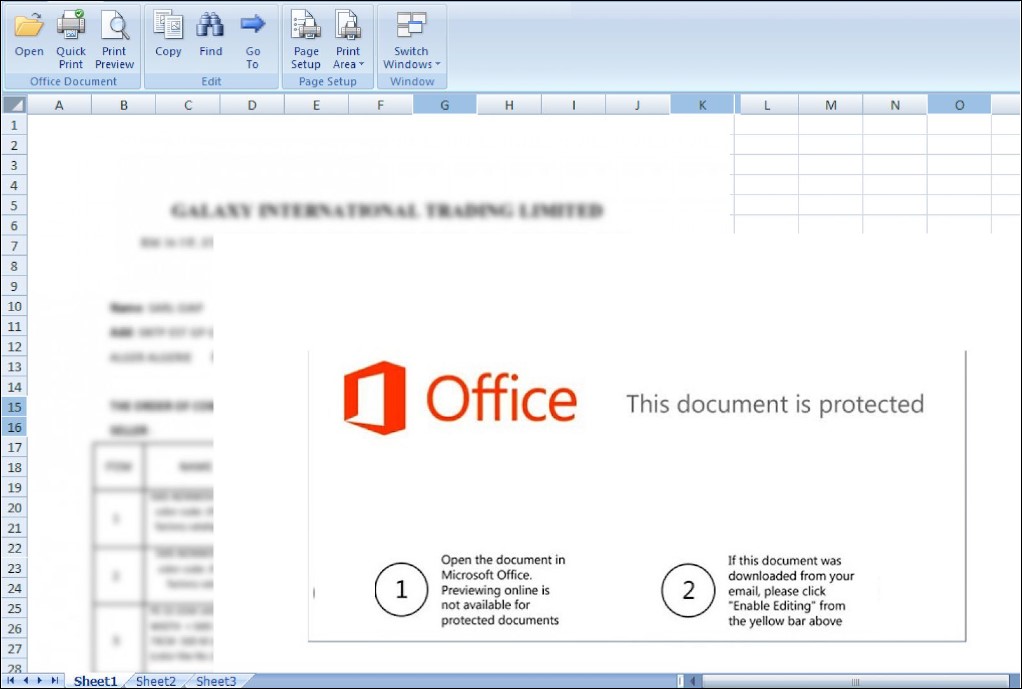1022x689 pixels.
Task: Select column H header
Action: pos(509,105)
